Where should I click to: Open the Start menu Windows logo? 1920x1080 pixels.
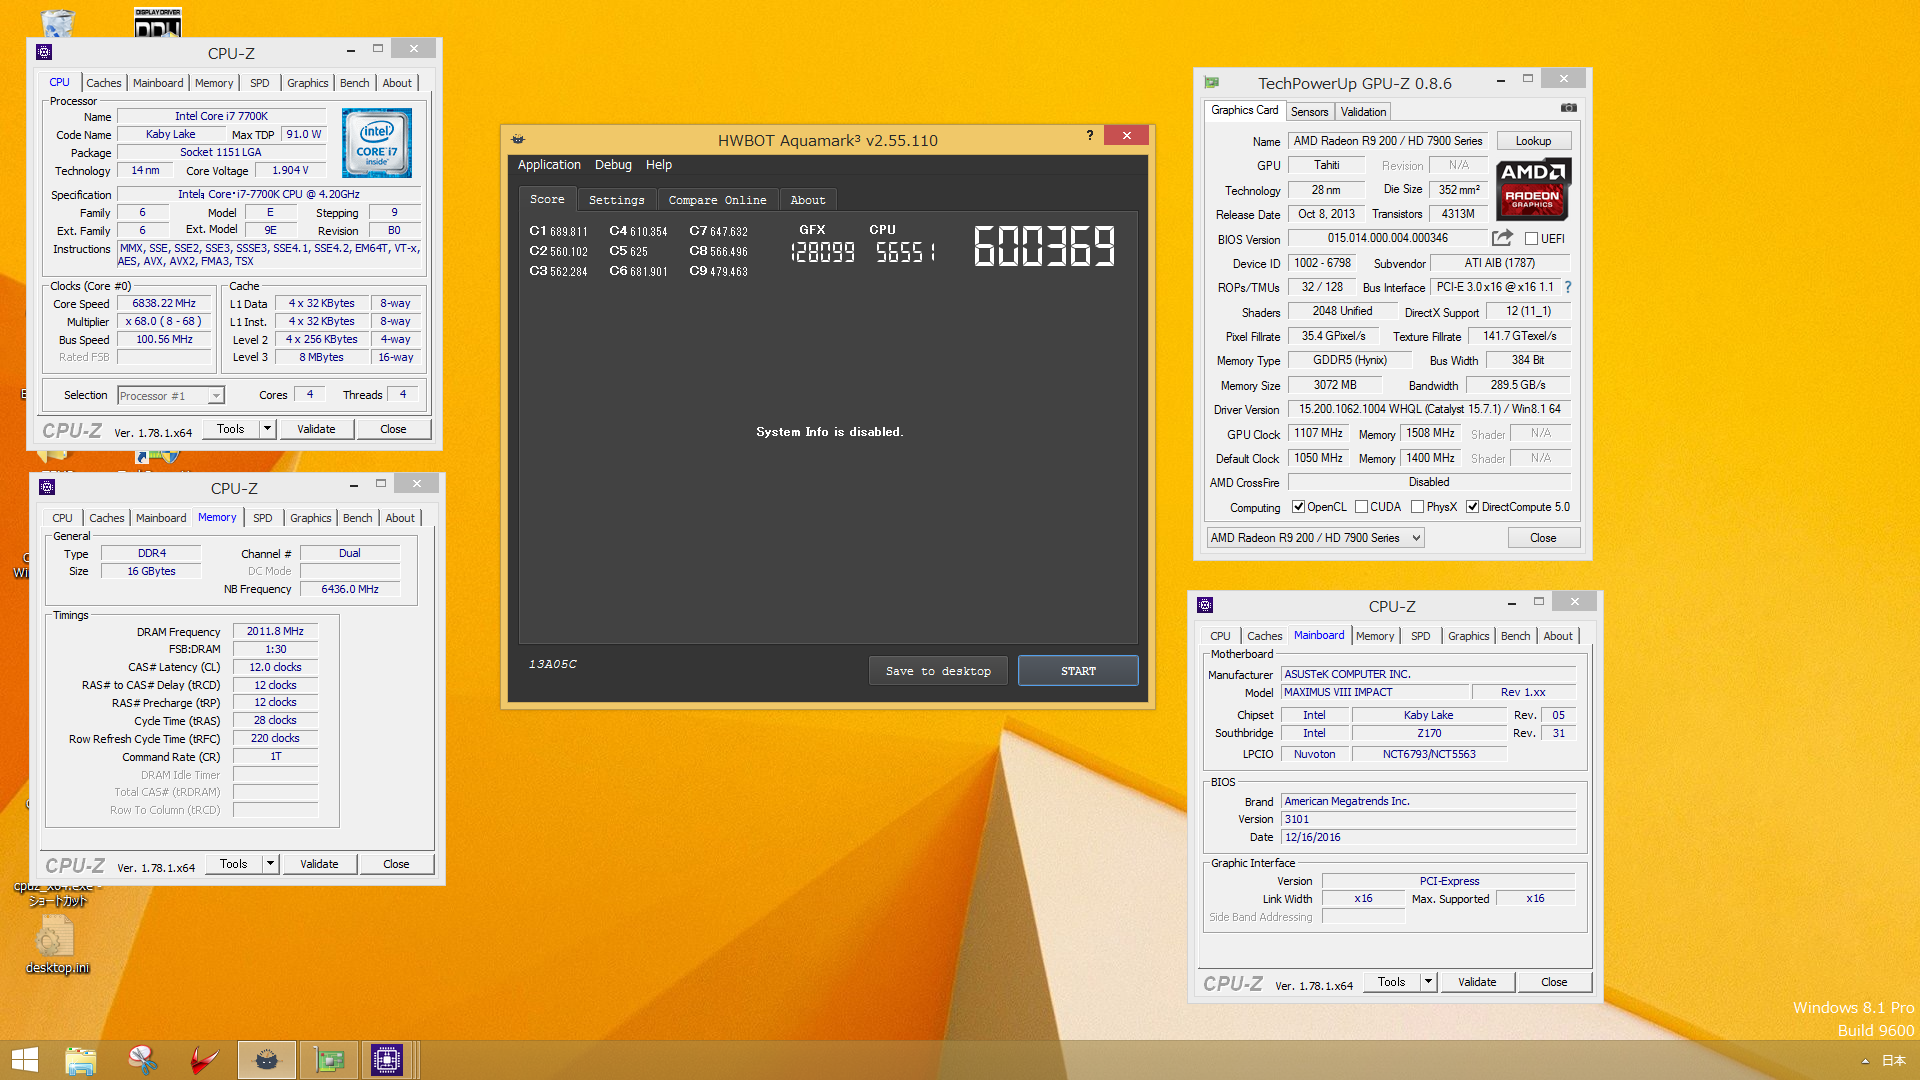tap(25, 1060)
